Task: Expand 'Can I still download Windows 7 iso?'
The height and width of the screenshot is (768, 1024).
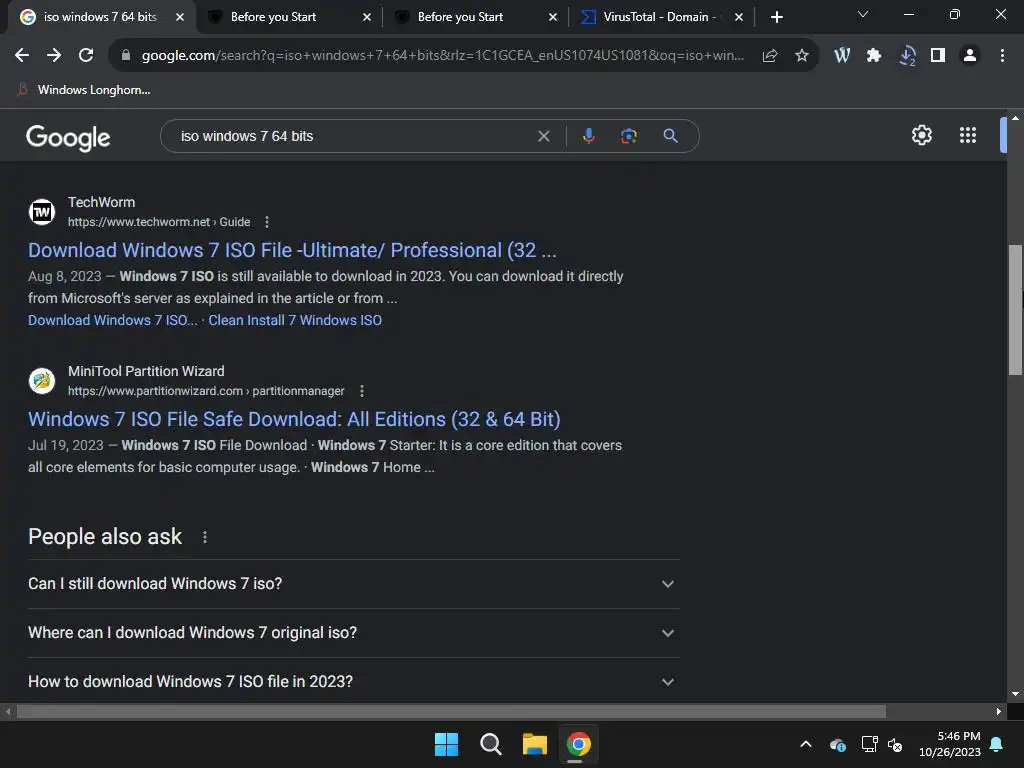Action: pos(353,584)
